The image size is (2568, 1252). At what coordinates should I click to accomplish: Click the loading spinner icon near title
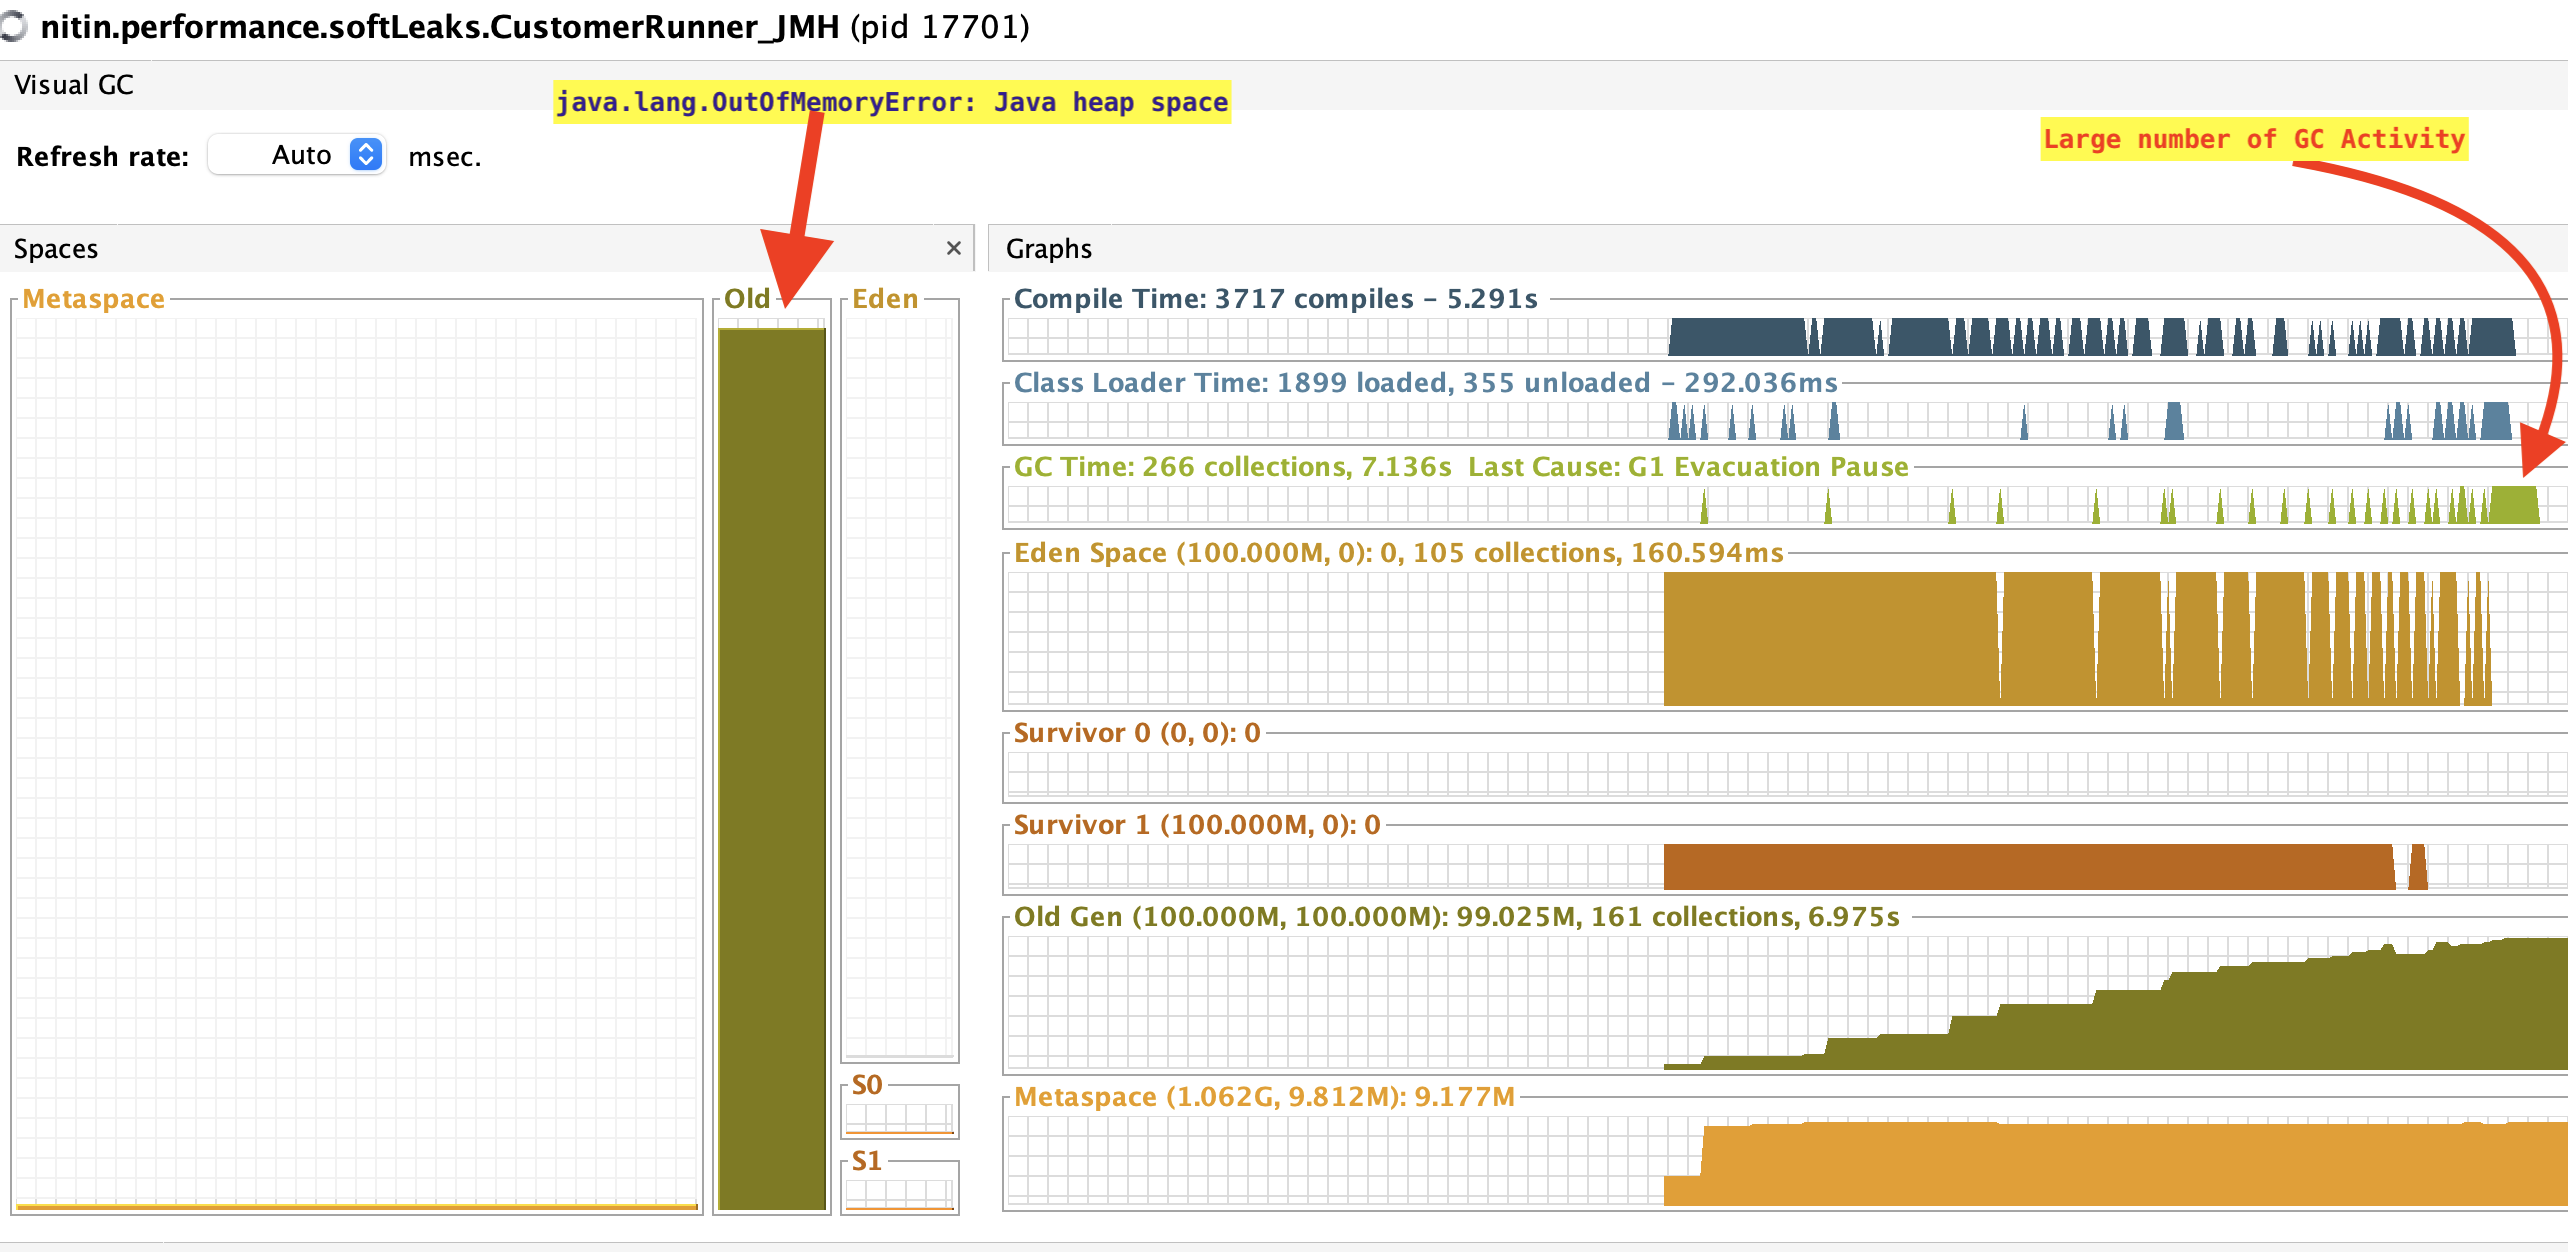click(14, 27)
